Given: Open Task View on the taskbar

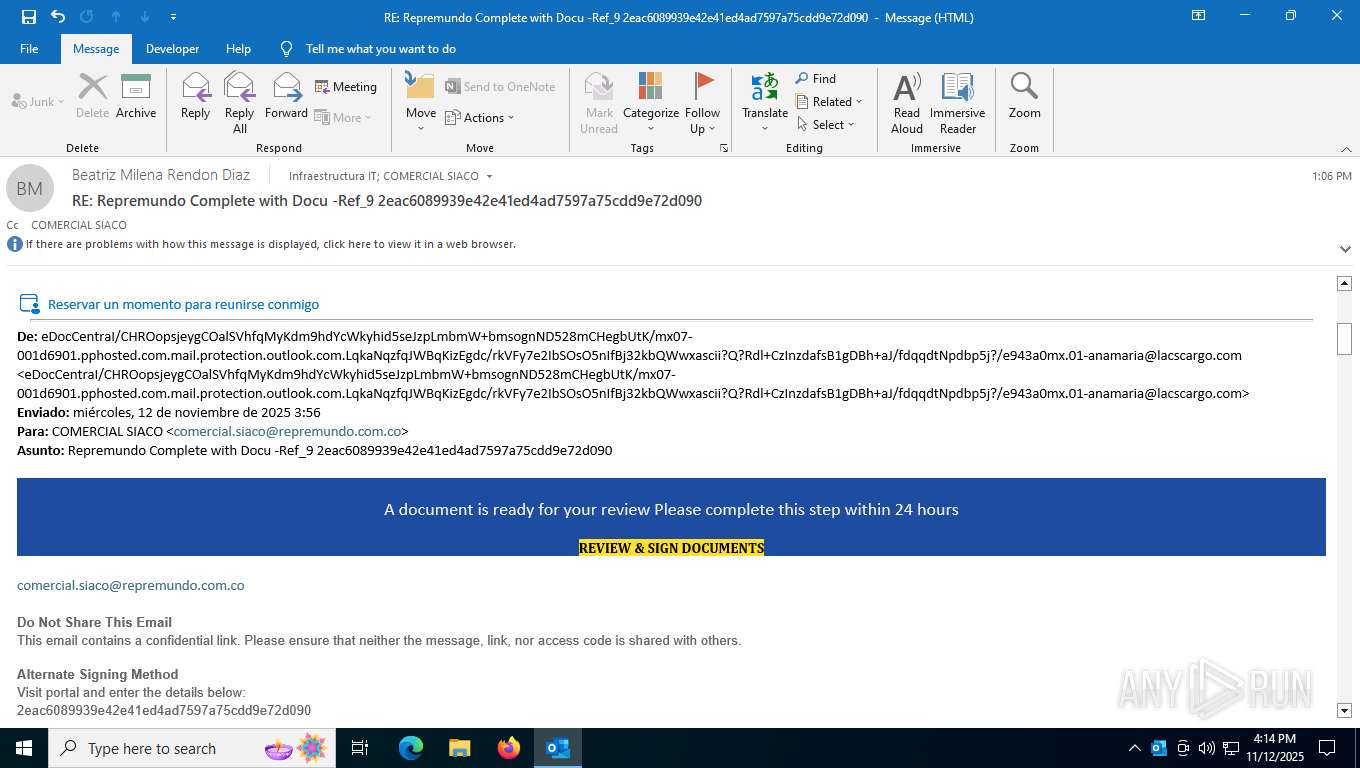Looking at the screenshot, I should pyautogui.click(x=360, y=748).
